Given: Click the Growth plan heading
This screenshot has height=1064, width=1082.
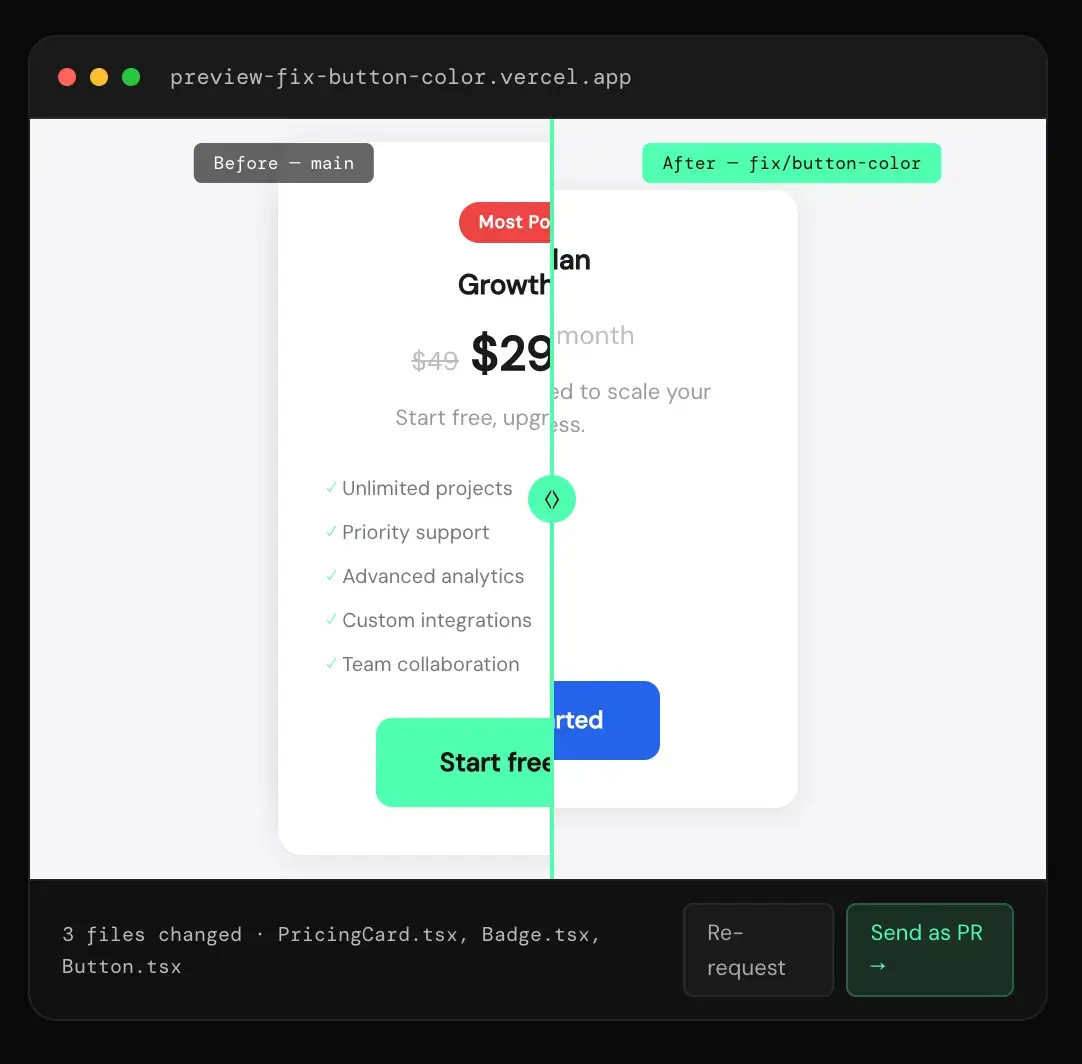Looking at the screenshot, I should pos(504,284).
